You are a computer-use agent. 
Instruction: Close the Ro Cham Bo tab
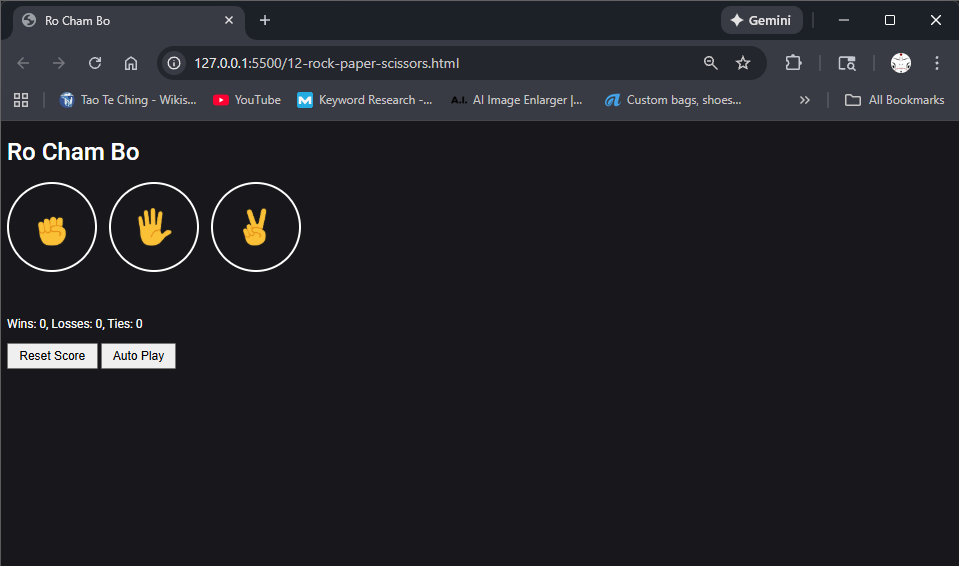coord(229,20)
